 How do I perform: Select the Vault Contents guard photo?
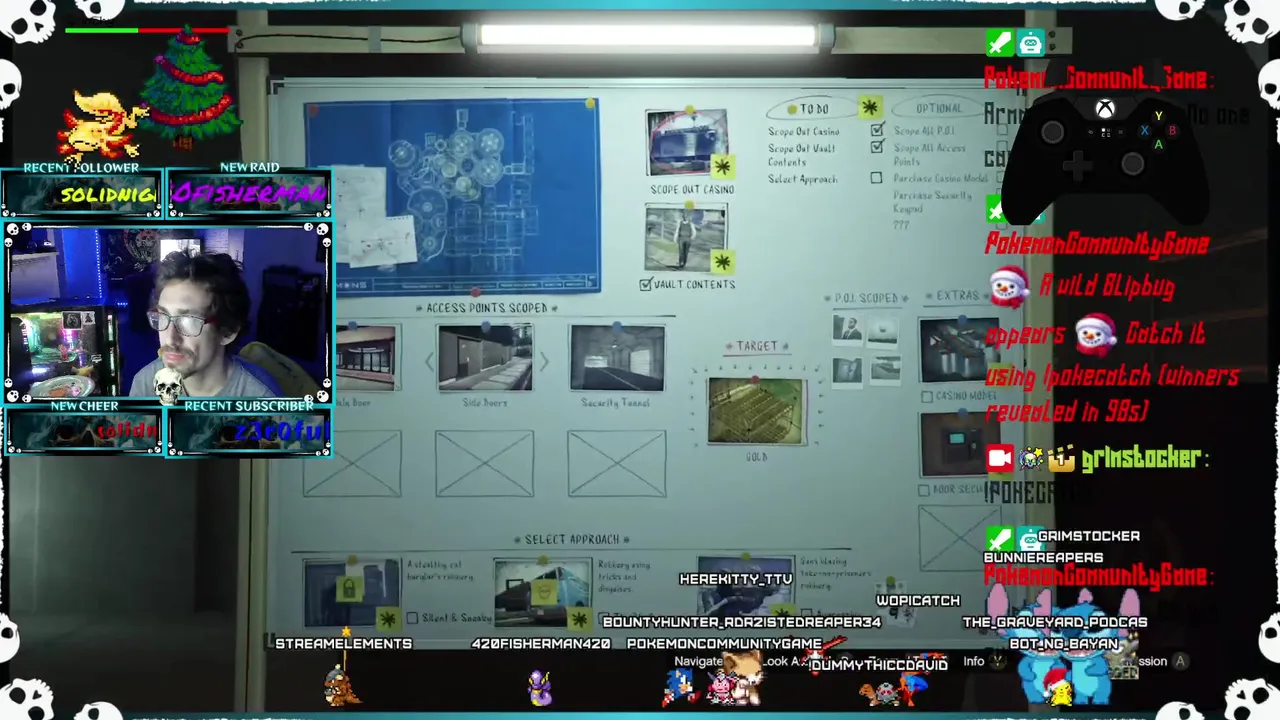[686, 238]
